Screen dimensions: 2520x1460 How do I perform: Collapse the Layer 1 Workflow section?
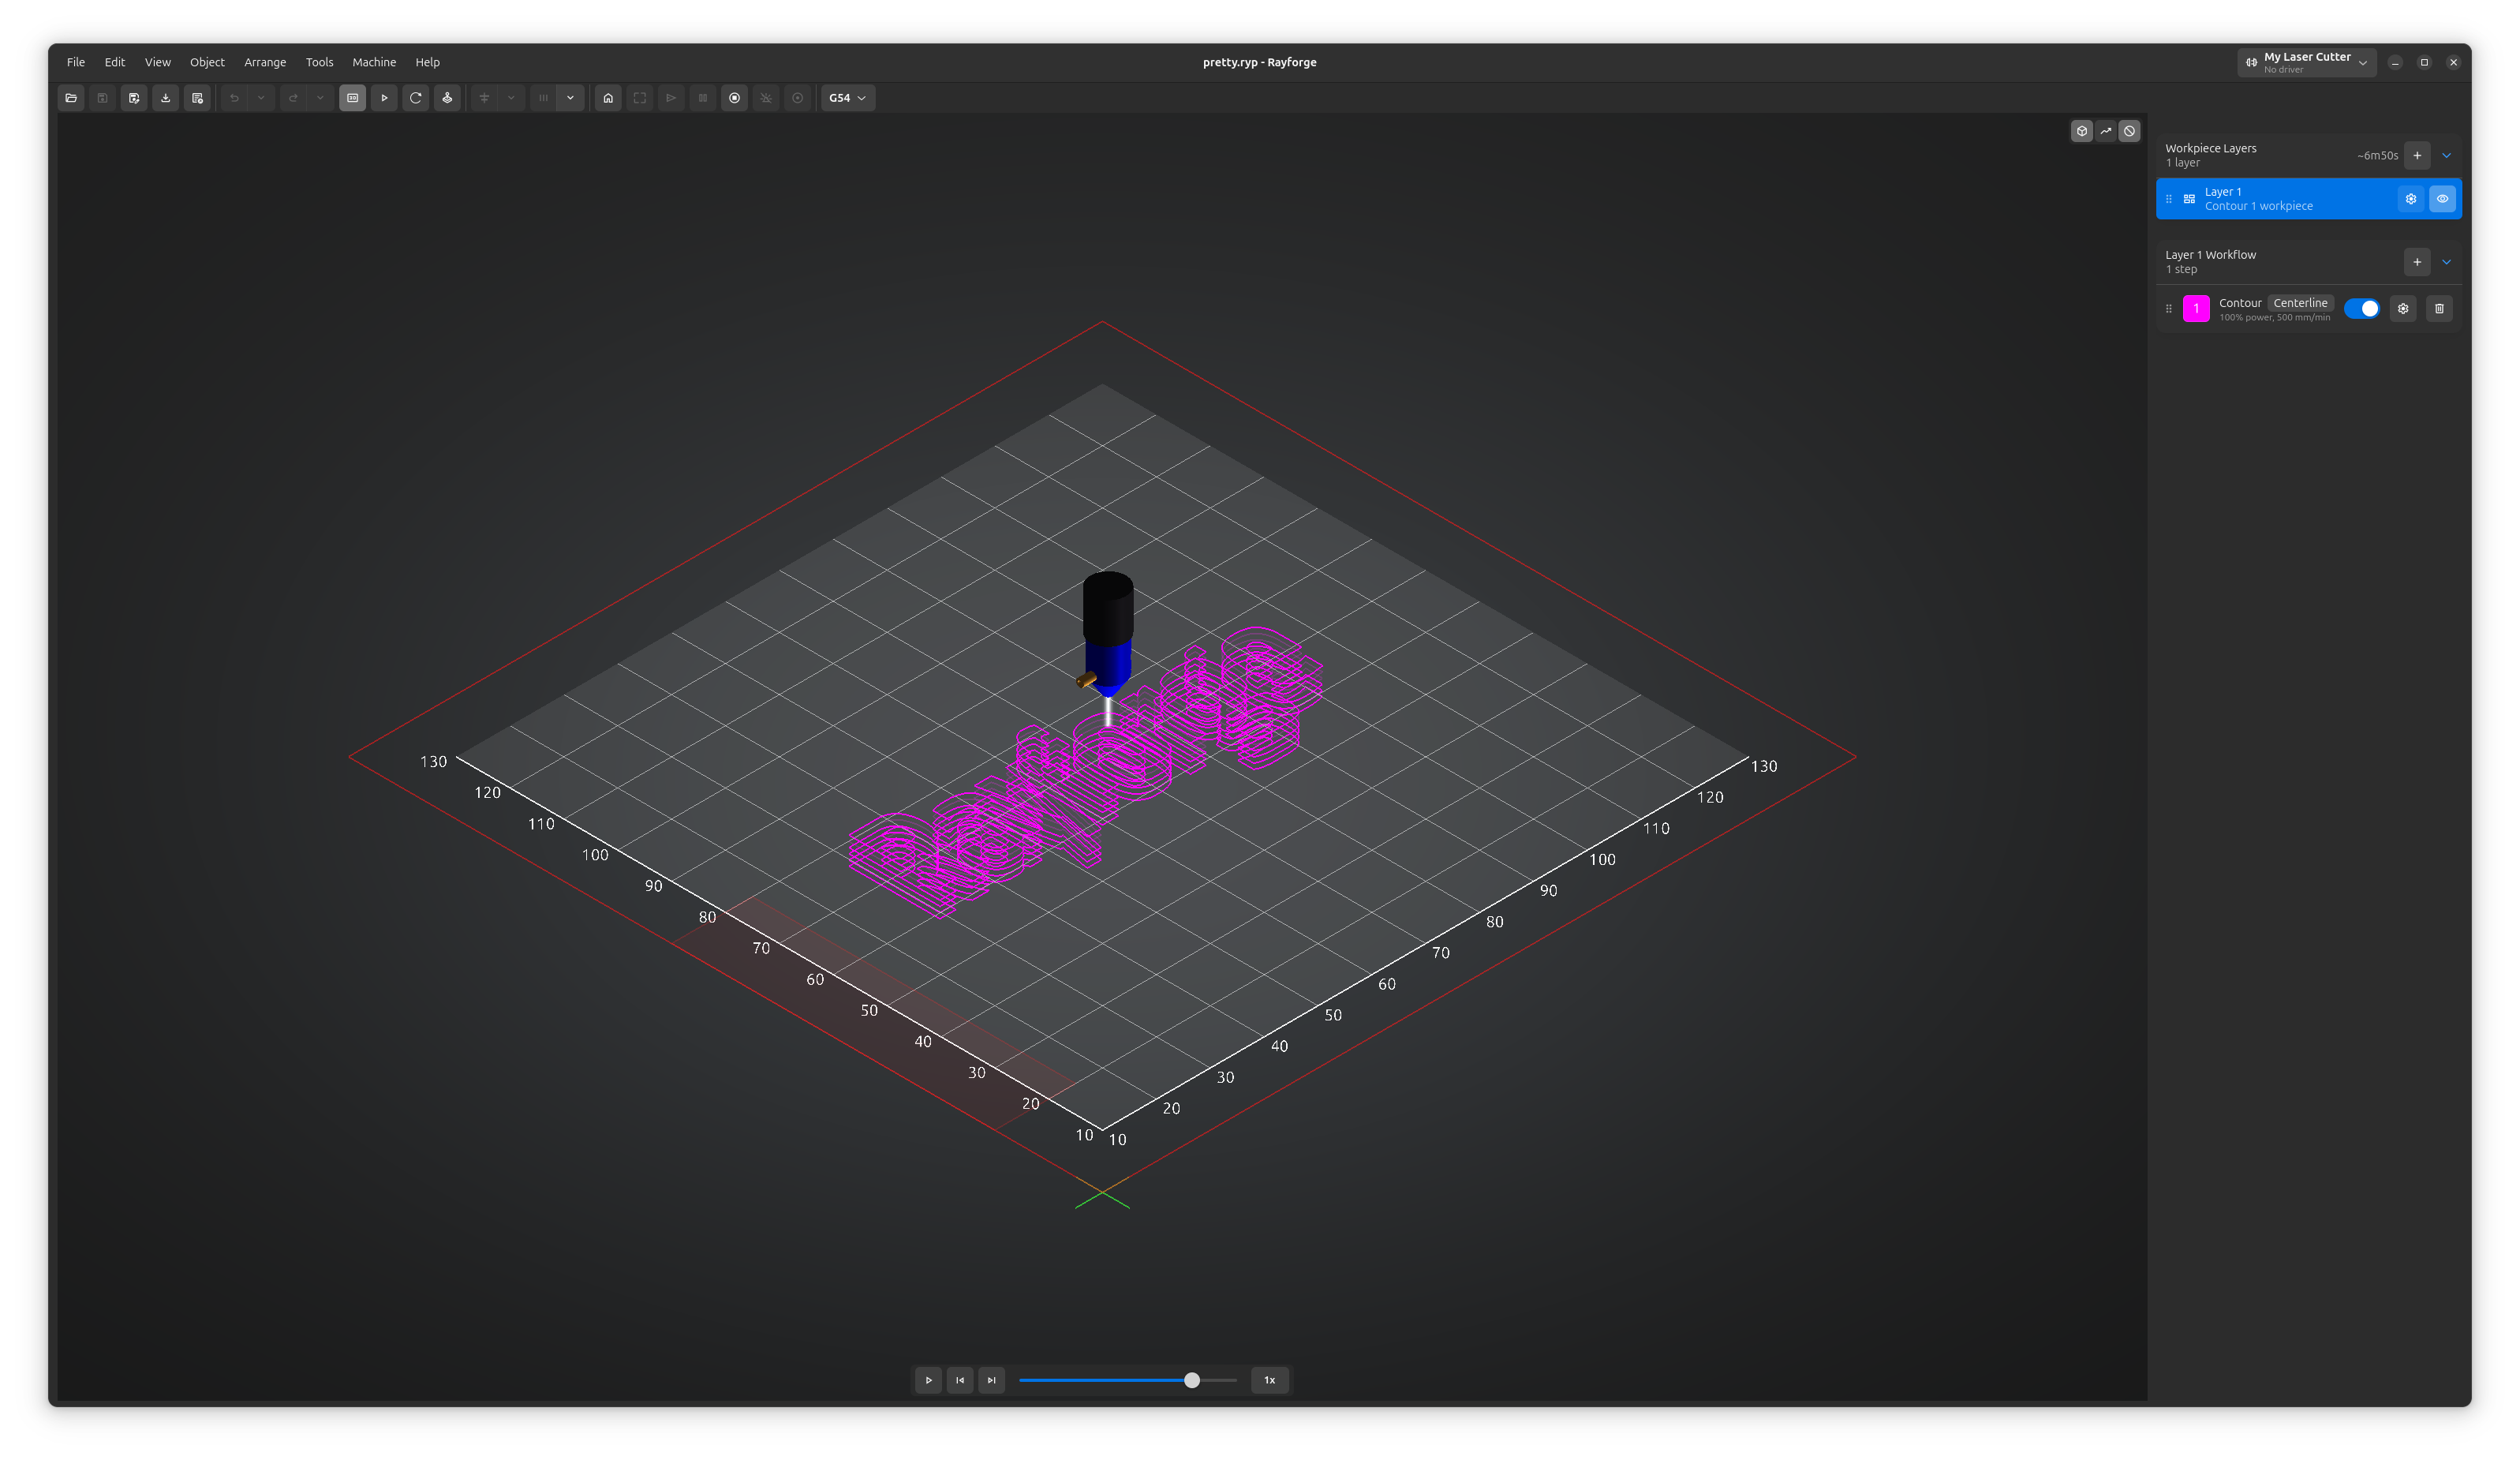pos(2447,261)
